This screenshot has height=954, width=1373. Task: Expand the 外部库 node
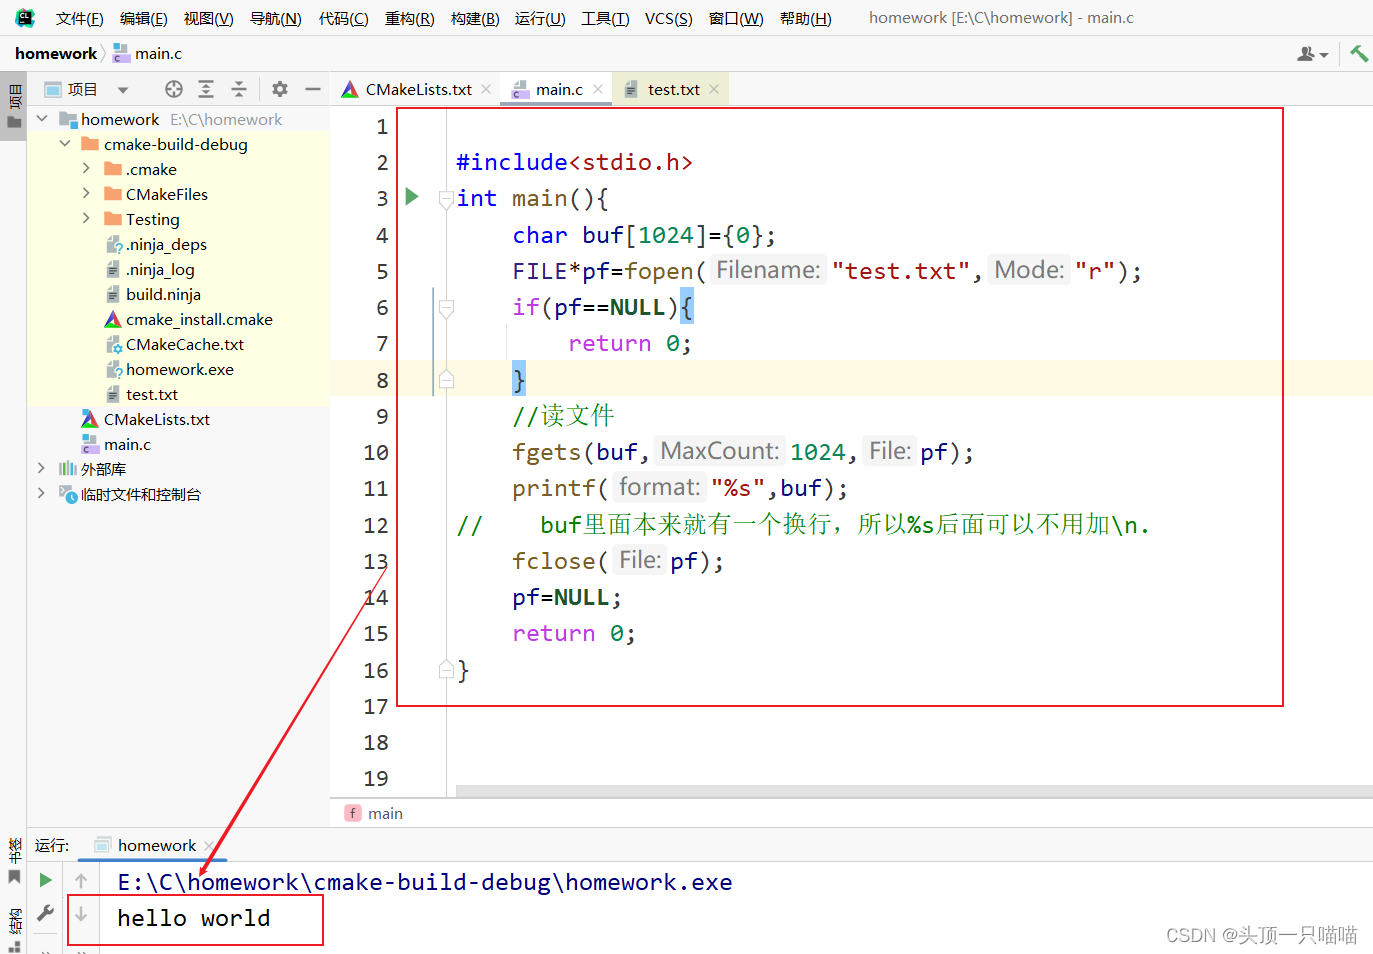click(x=41, y=469)
